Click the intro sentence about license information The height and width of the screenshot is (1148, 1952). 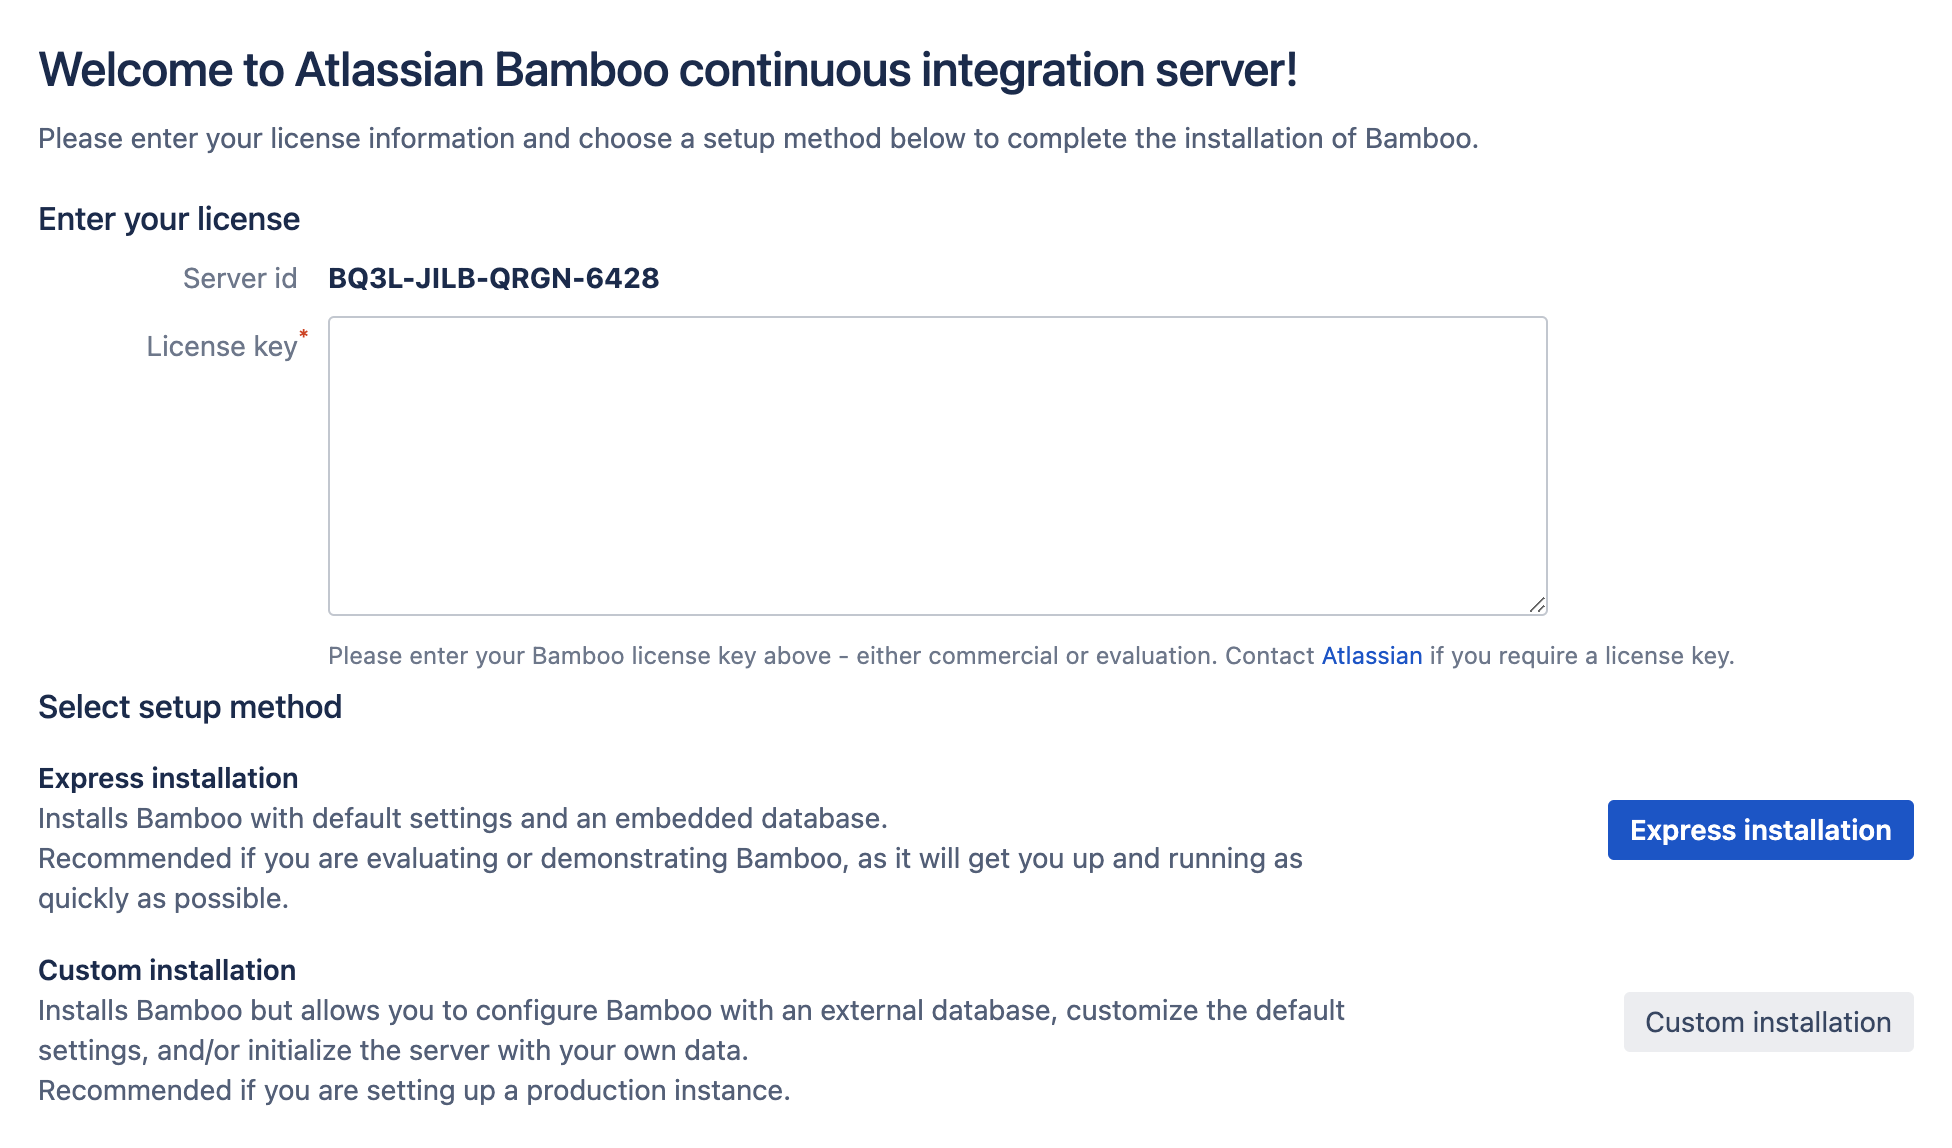coord(758,138)
